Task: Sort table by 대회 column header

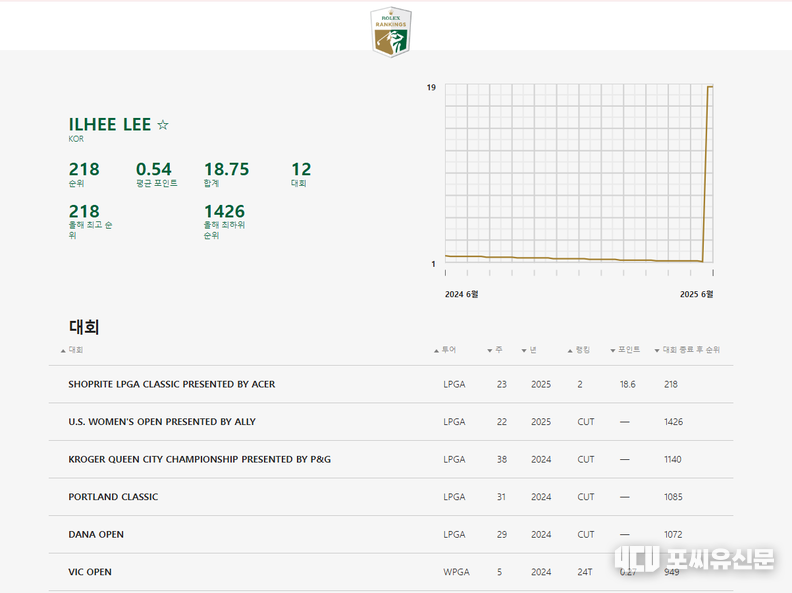Action: [72, 350]
